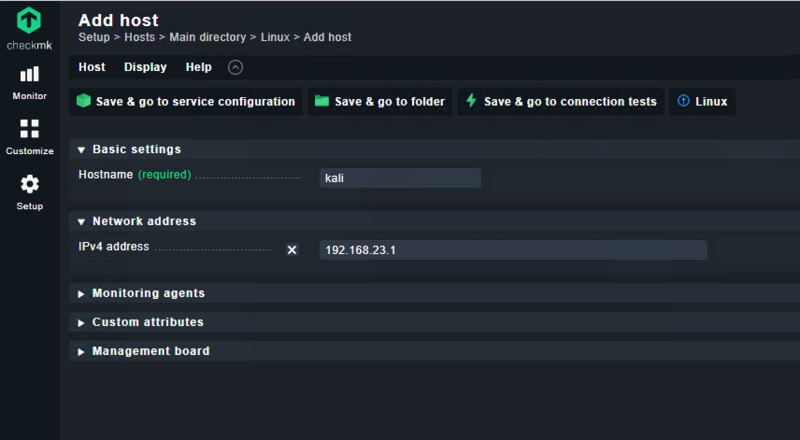Open the Help menu
The height and width of the screenshot is (440, 800).
(x=198, y=68)
